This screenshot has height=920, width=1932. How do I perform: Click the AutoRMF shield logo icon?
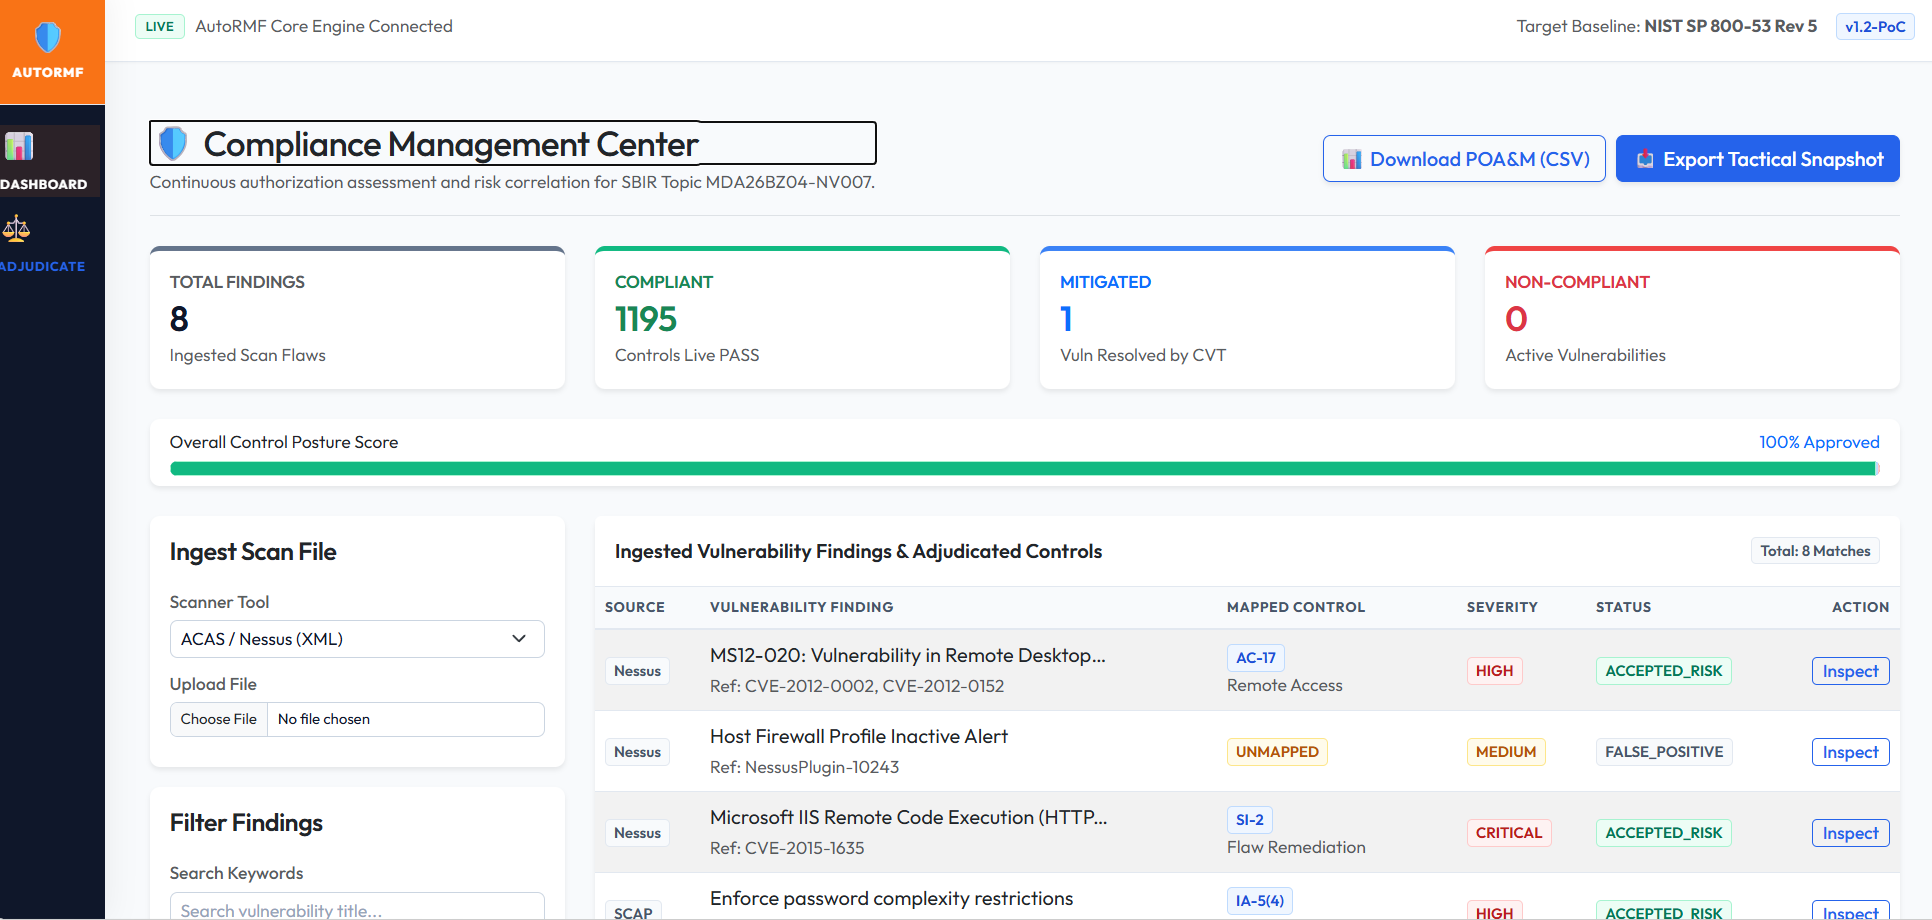tap(48, 38)
